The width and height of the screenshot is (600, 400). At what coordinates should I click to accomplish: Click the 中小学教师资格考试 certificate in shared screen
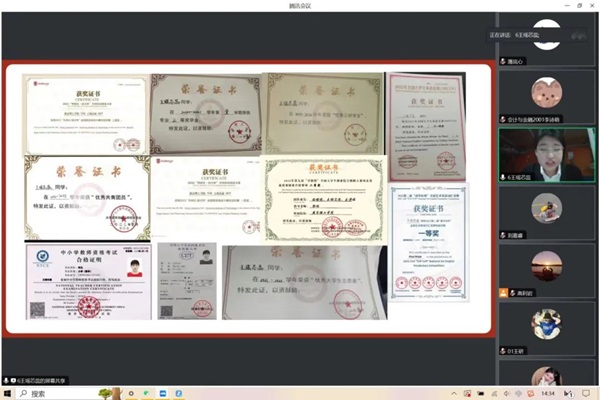pyautogui.click(x=88, y=281)
